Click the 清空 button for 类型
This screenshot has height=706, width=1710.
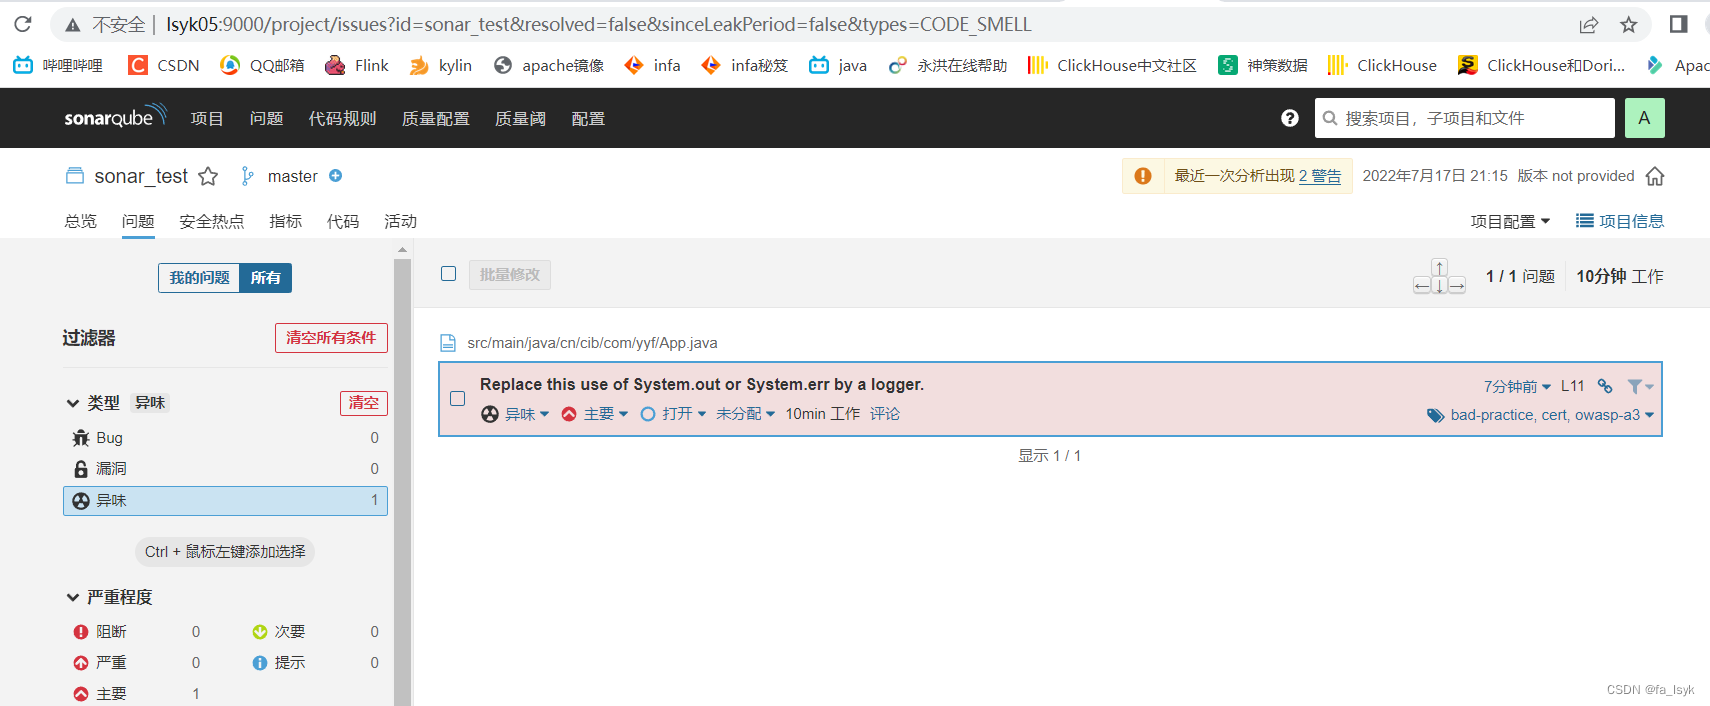364,403
